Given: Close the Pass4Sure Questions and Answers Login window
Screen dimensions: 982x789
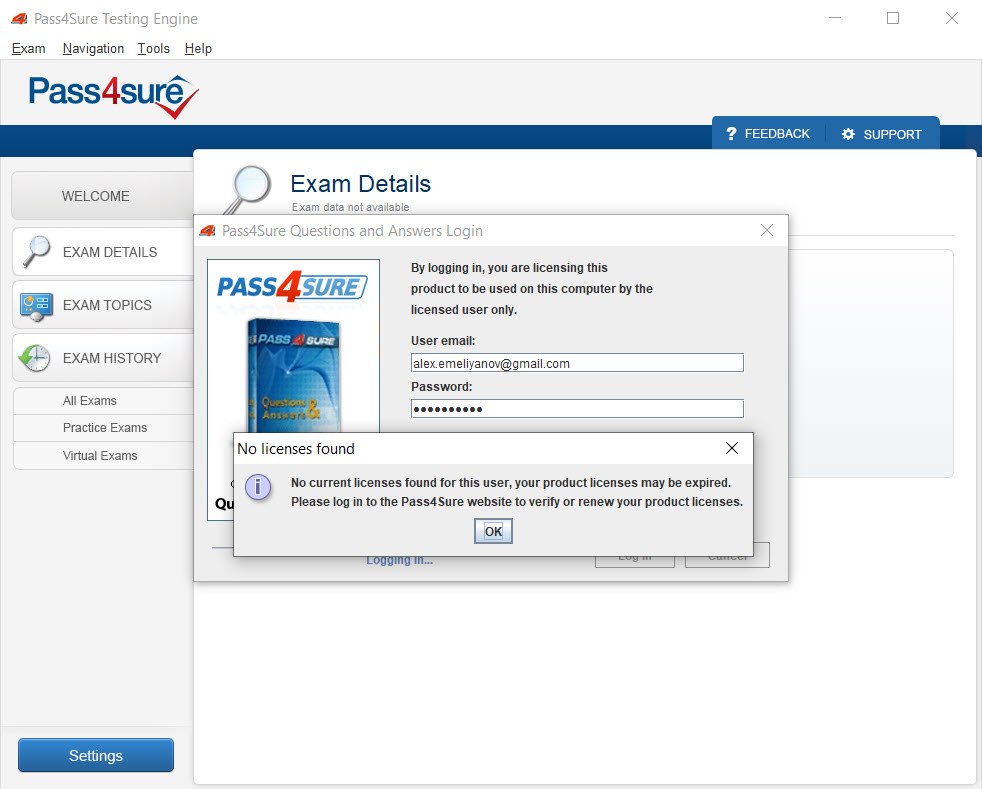Looking at the screenshot, I should [x=767, y=230].
